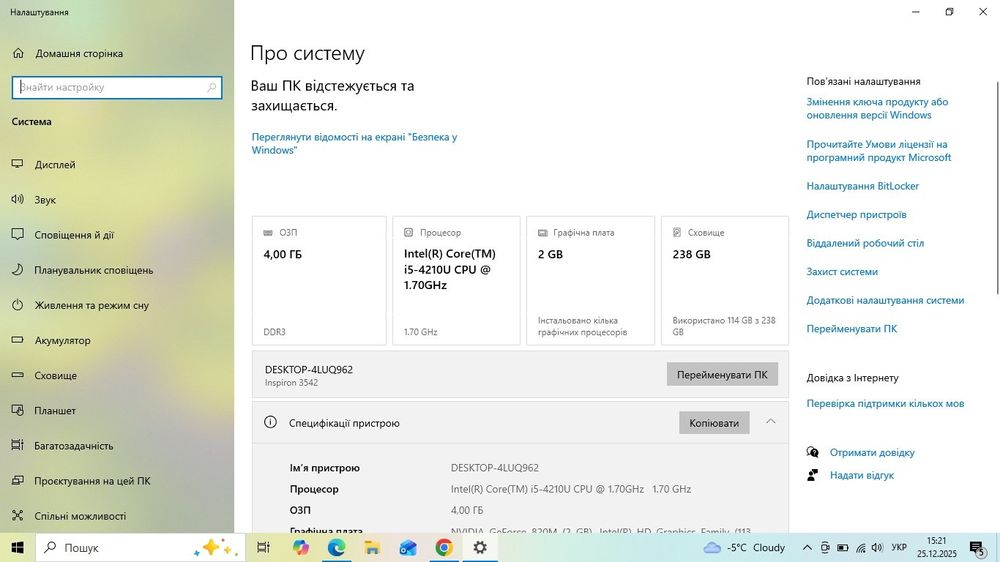This screenshot has width=1000, height=562.
Task: Open Живлення та режим сну icon
Action: coord(18,305)
